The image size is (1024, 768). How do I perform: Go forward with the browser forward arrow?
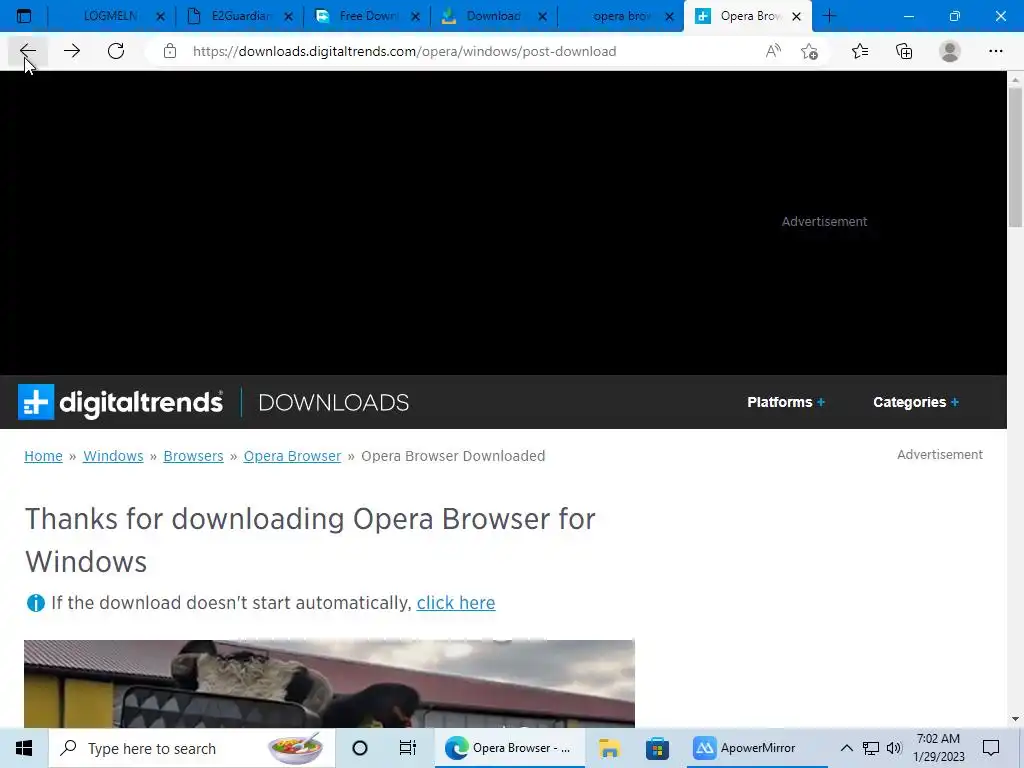[72, 51]
